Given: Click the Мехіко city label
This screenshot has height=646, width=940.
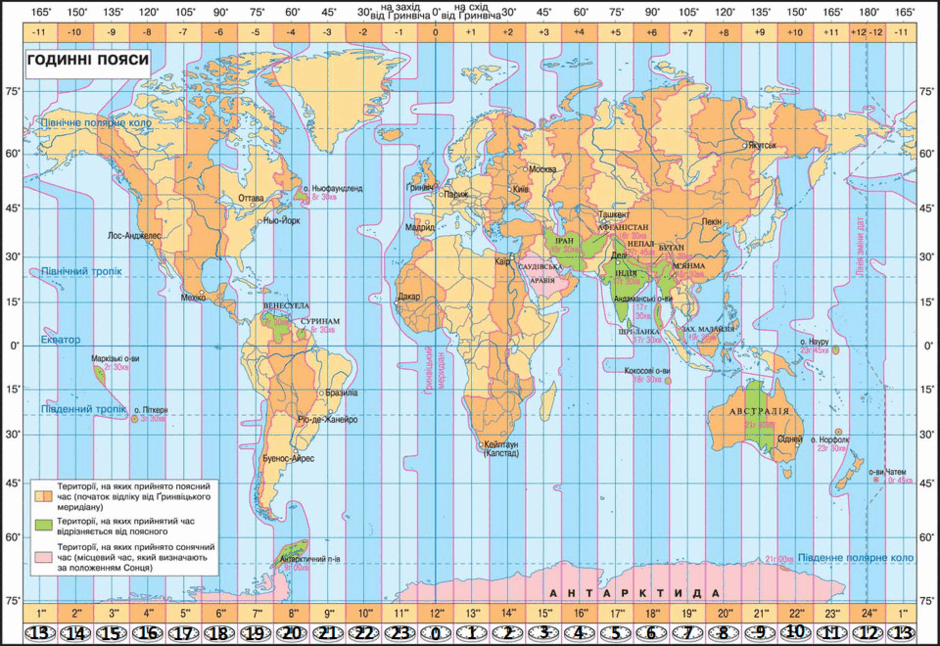Looking at the screenshot, I should coord(193,297).
